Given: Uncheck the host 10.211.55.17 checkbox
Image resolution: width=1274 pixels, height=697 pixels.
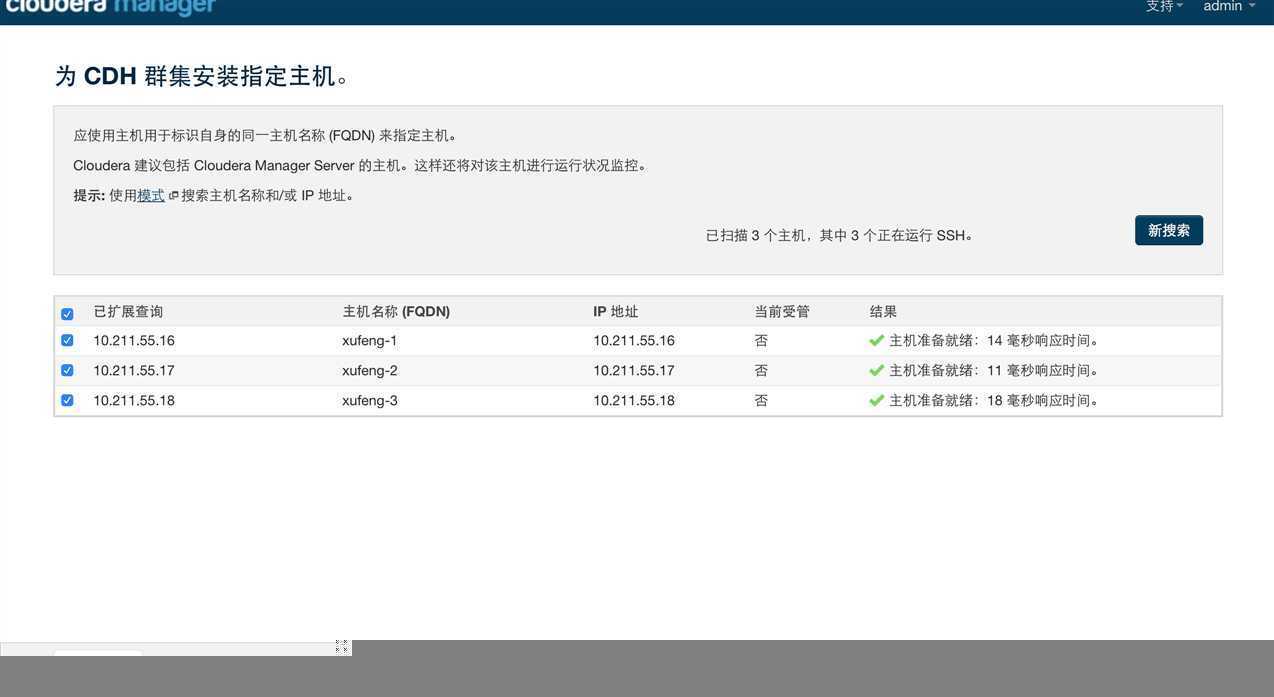Looking at the screenshot, I should (x=67, y=370).
